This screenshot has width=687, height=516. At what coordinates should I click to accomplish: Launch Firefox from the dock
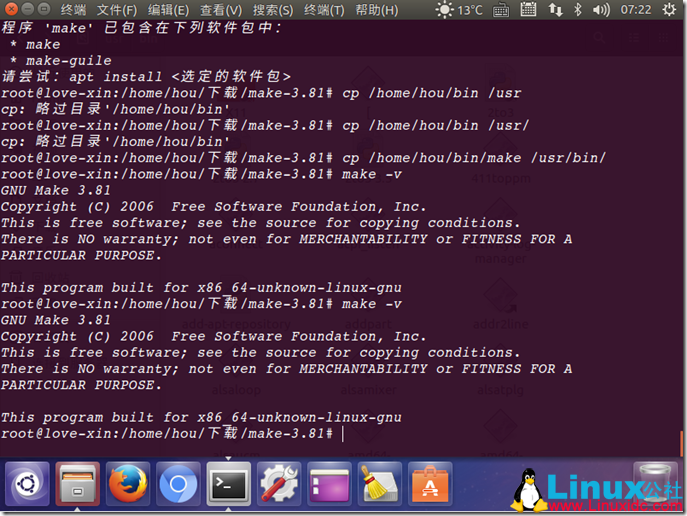pyautogui.click(x=128, y=484)
